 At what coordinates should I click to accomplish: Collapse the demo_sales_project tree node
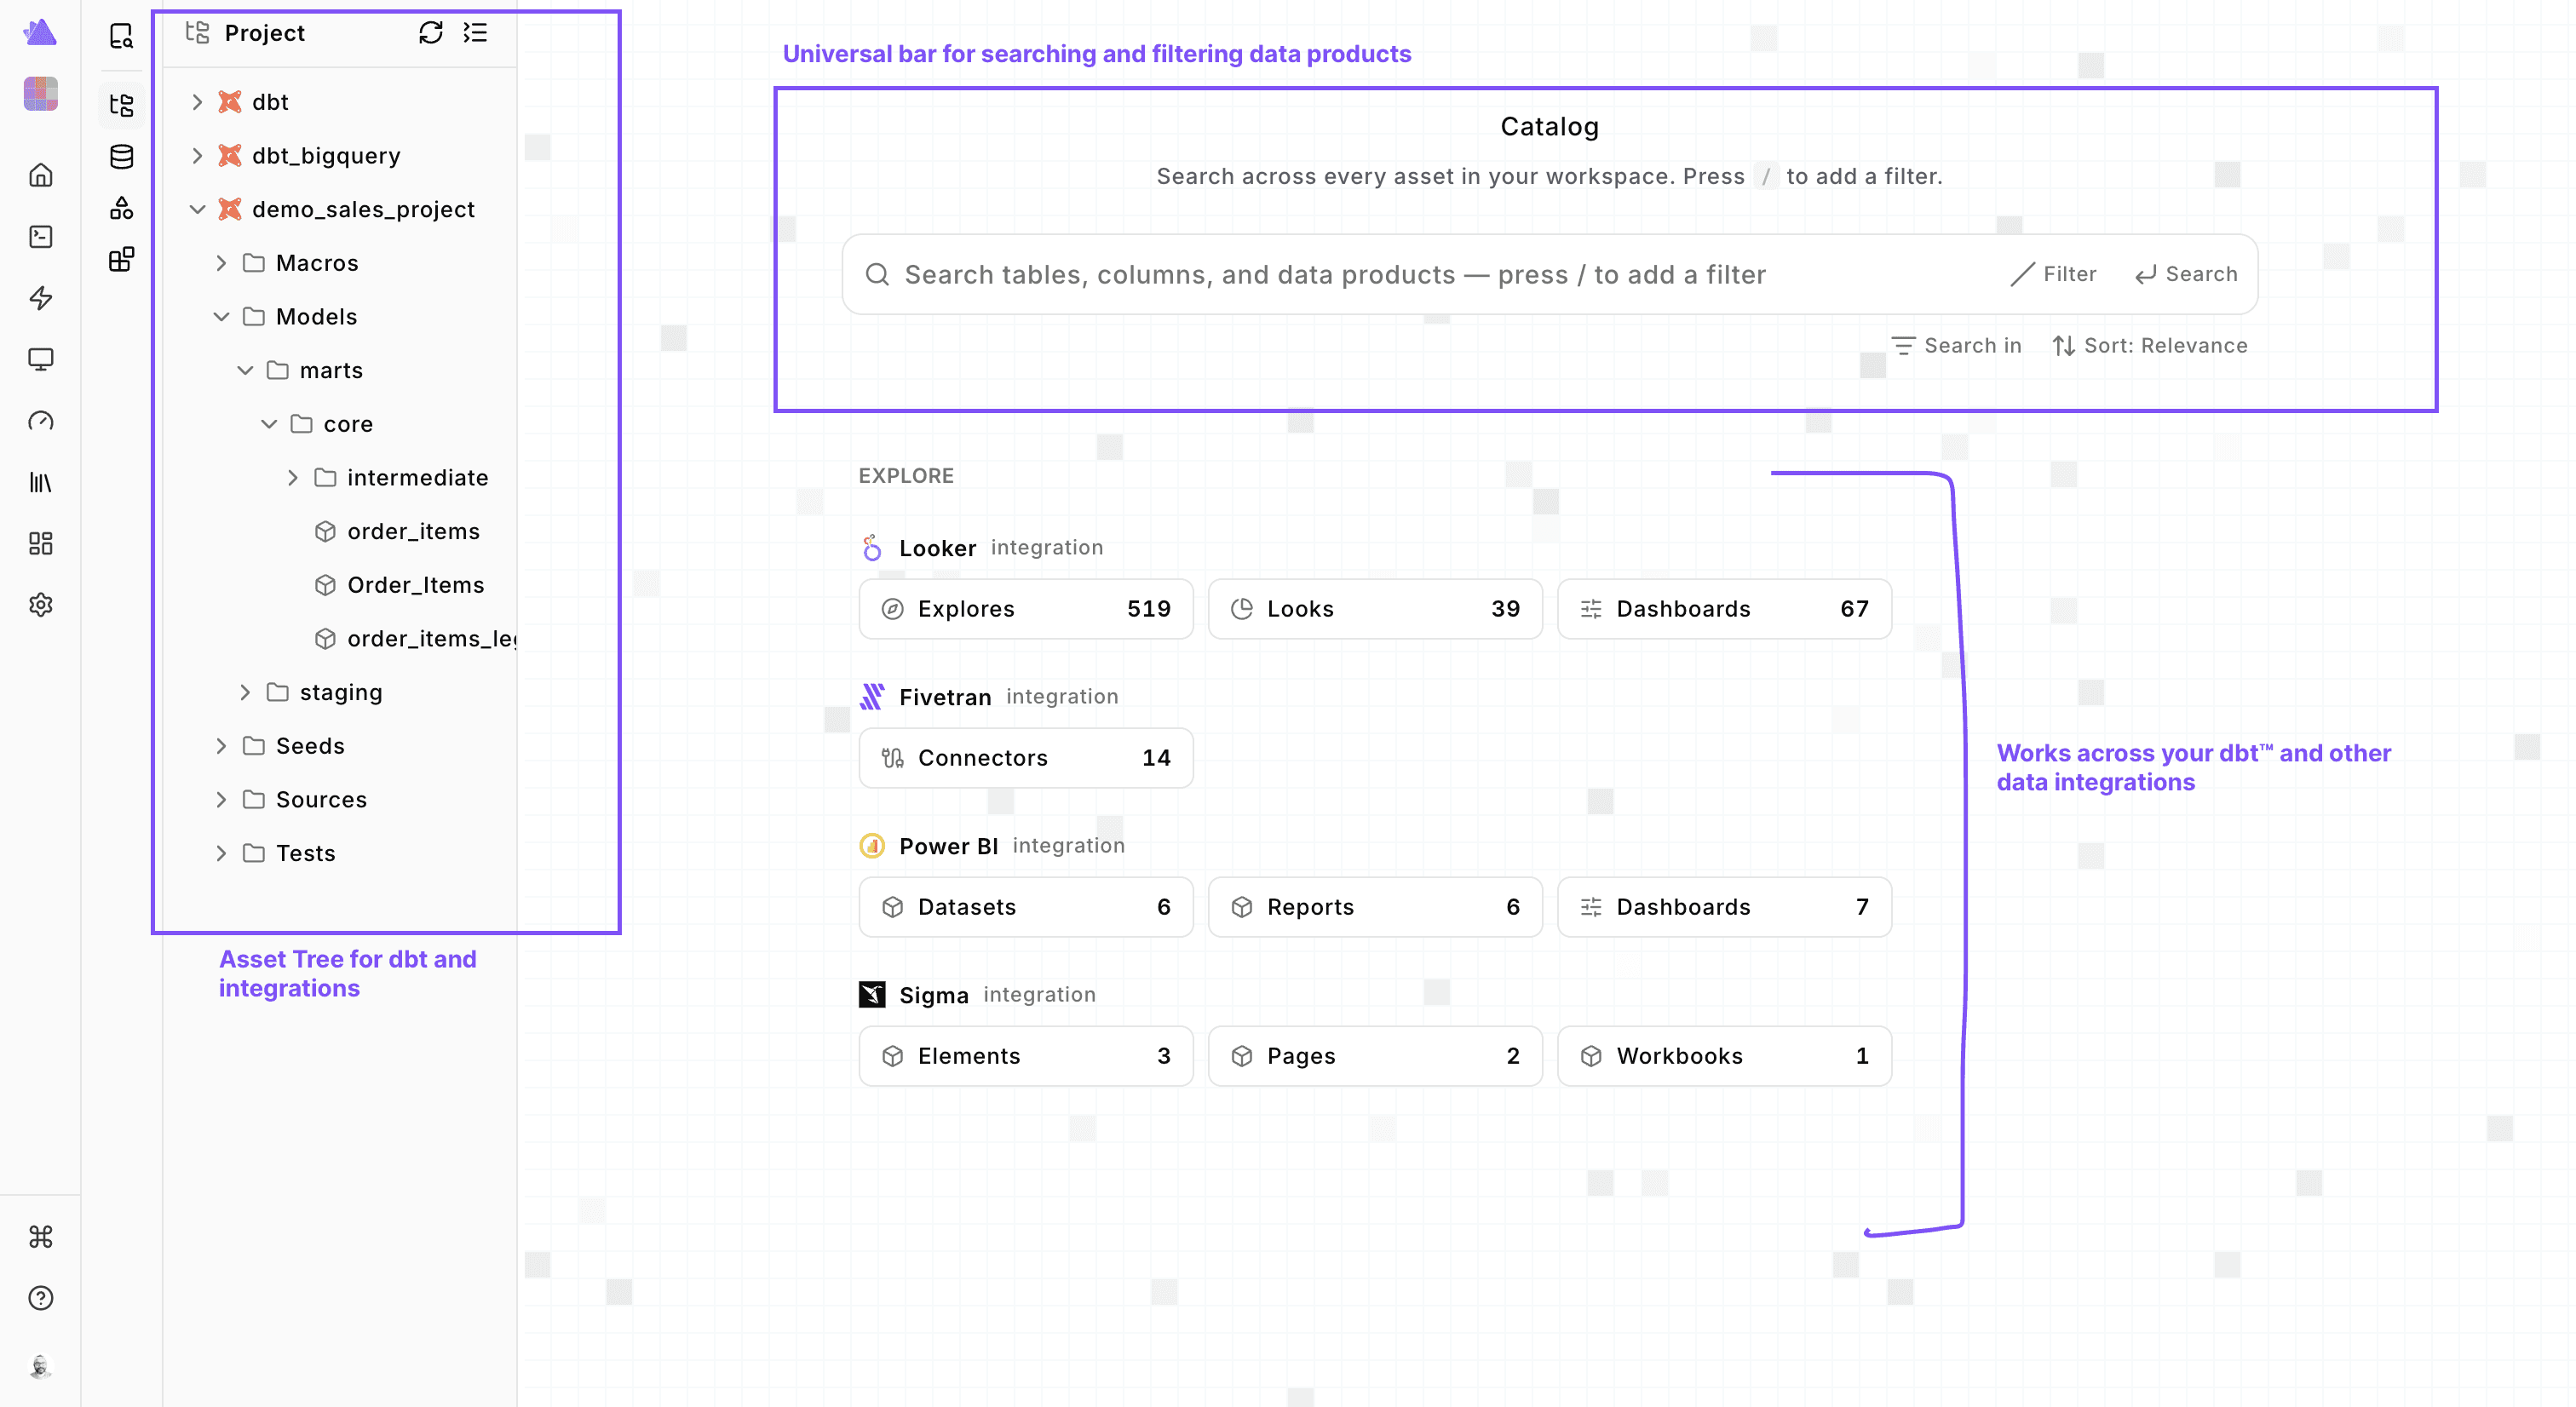pyautogui.click(x=197, y=210)
